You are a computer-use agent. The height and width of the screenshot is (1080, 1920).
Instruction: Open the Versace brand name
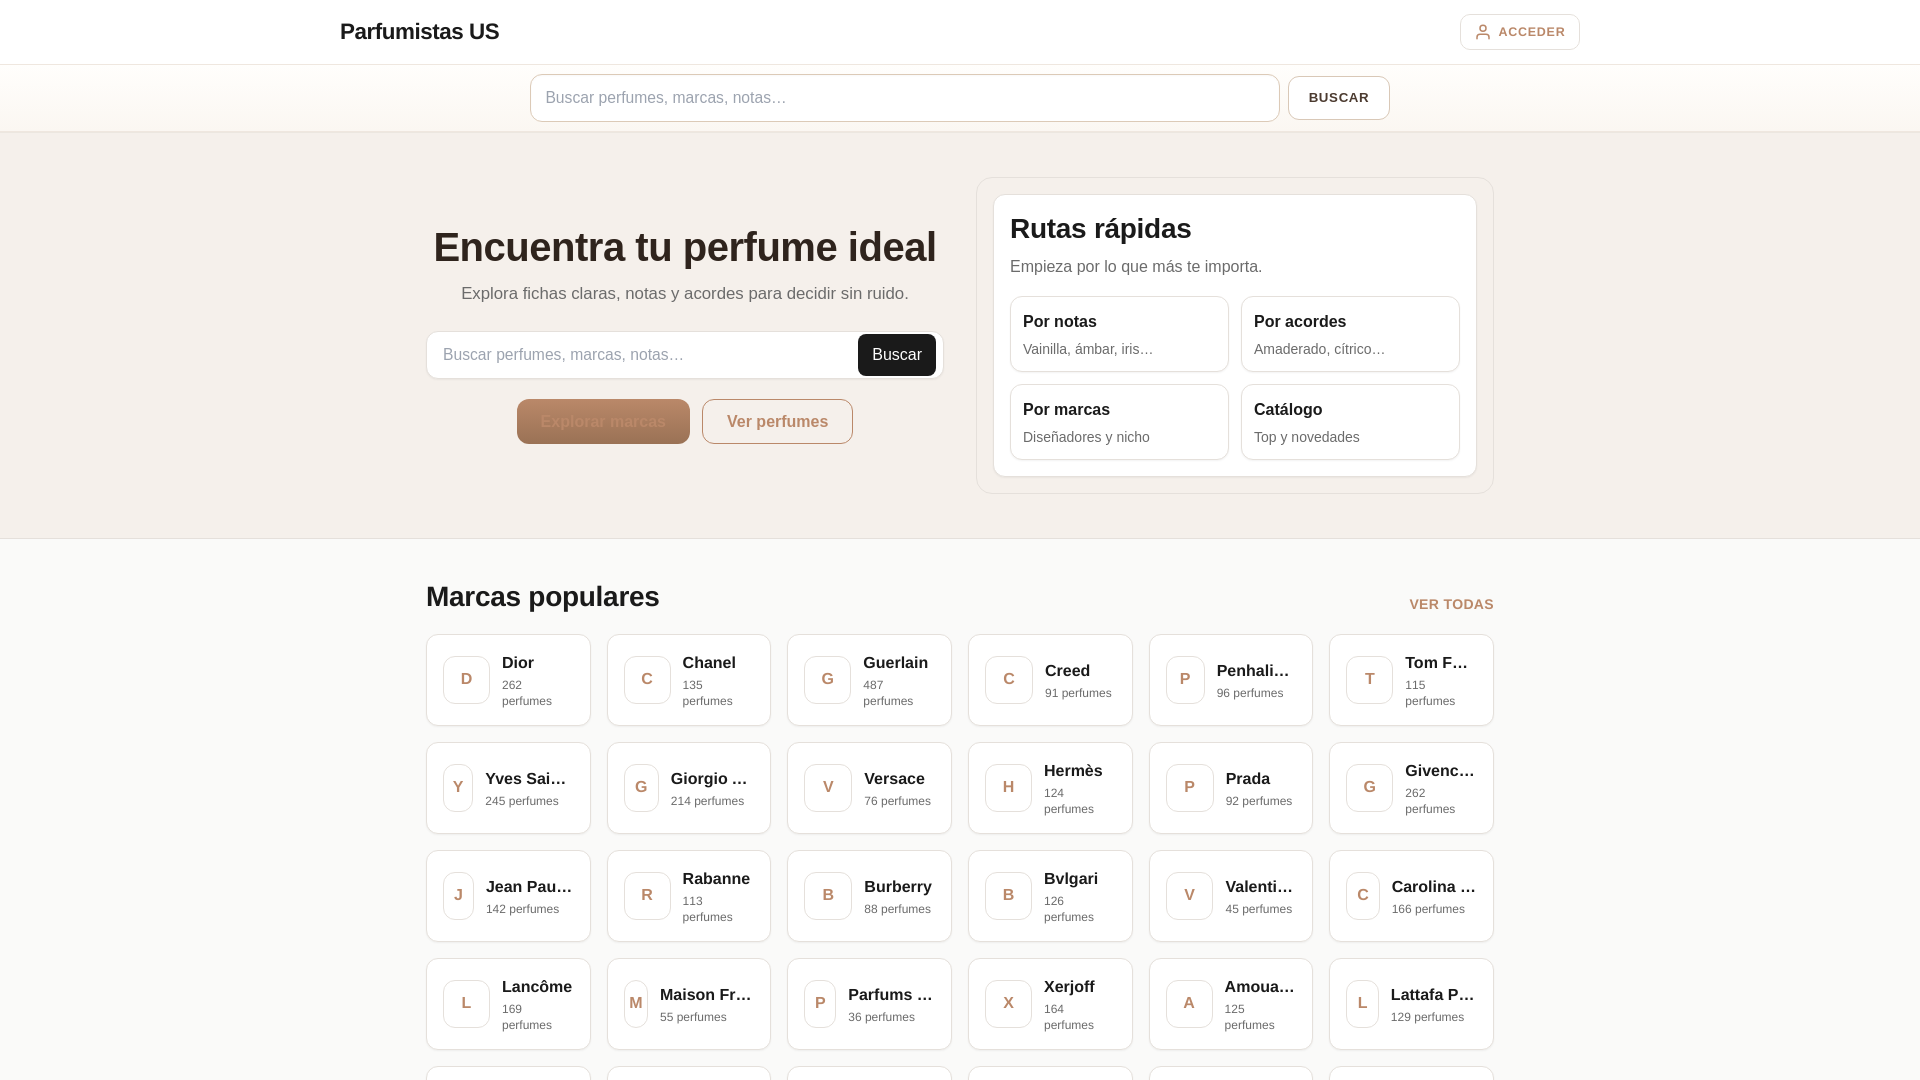(894, 779)
